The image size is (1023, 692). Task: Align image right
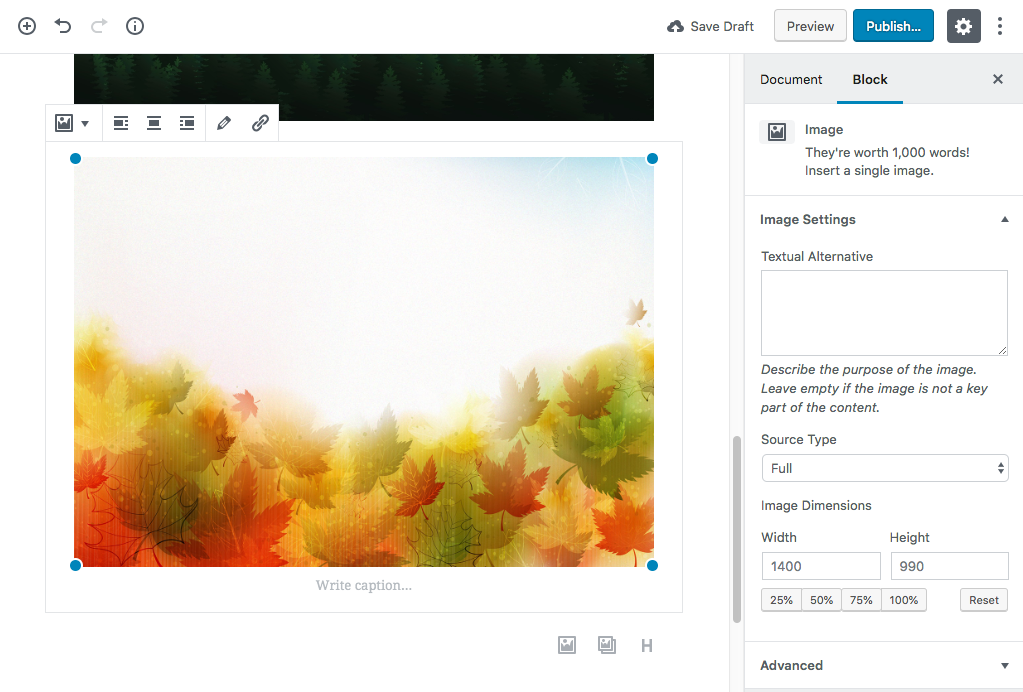pos(187,123)
